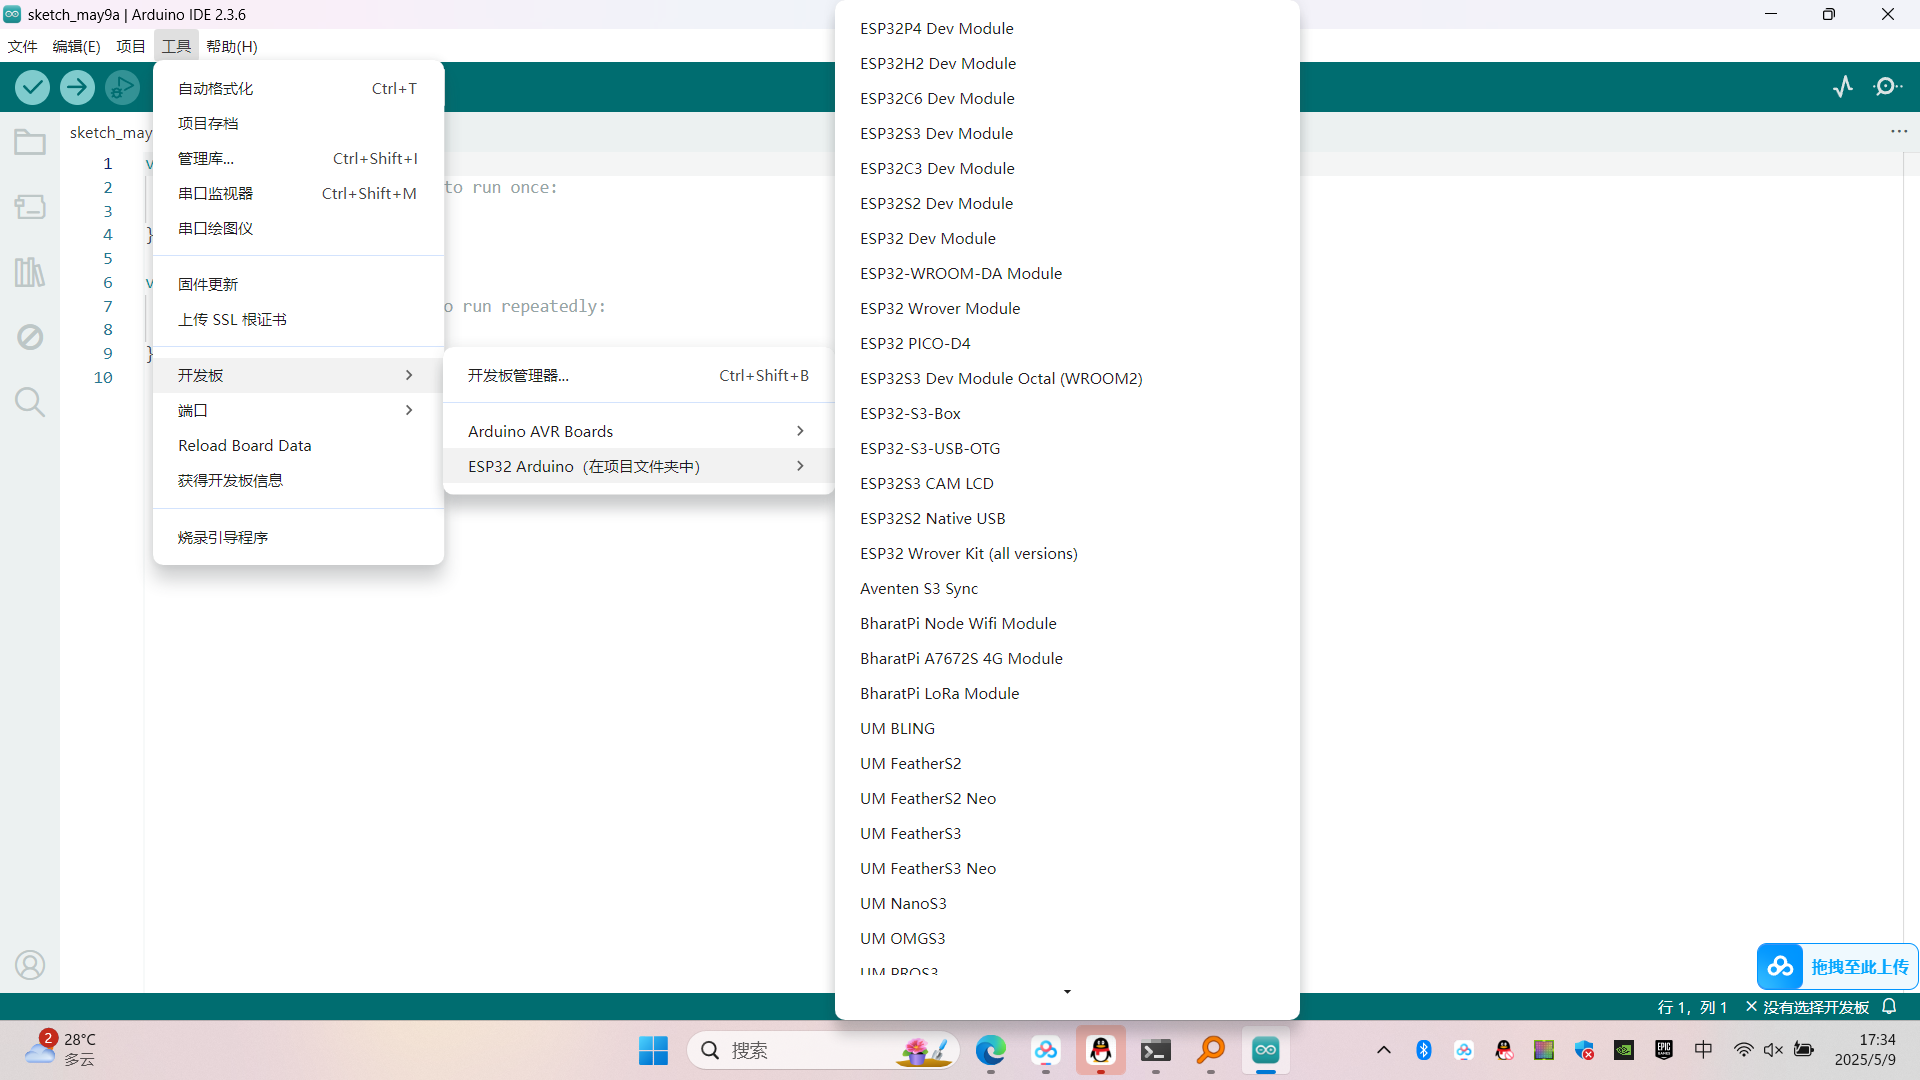Viewport: 1920px width, 1080px height.
Task: Open 串口监视器 menu entry
Action: coord(298,193)
